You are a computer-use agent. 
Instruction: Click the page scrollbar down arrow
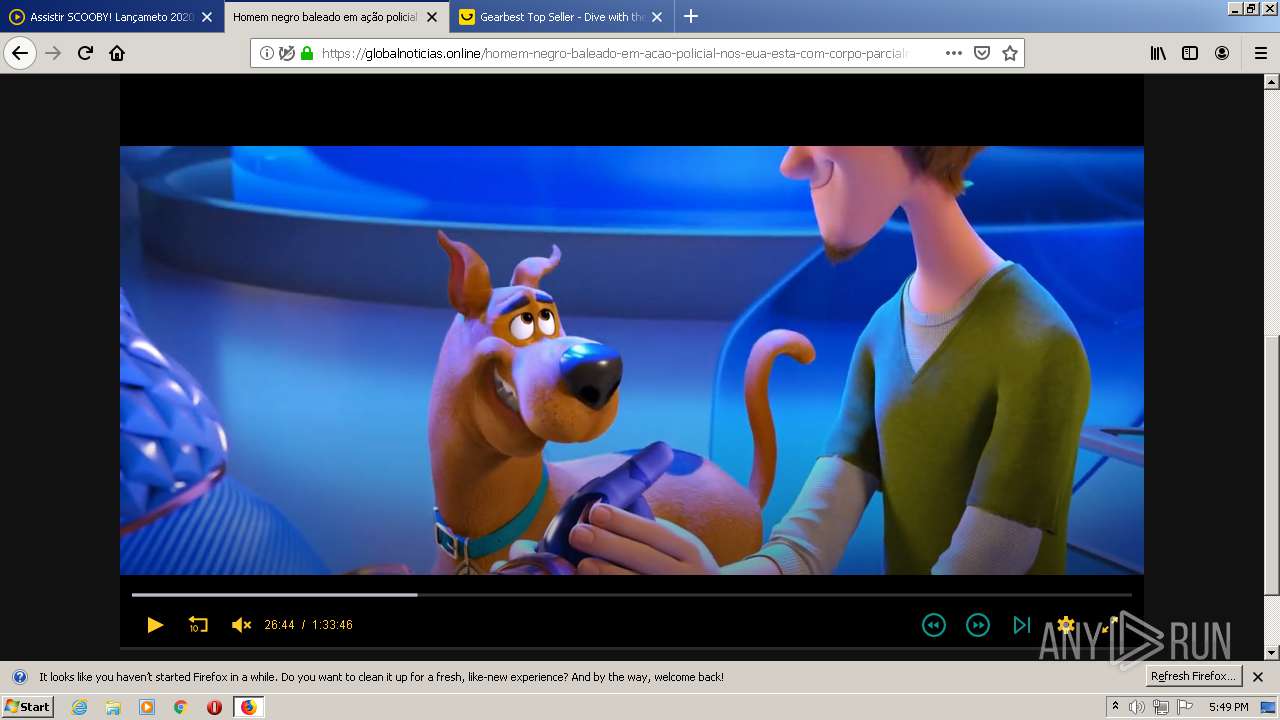[1272, 652]
